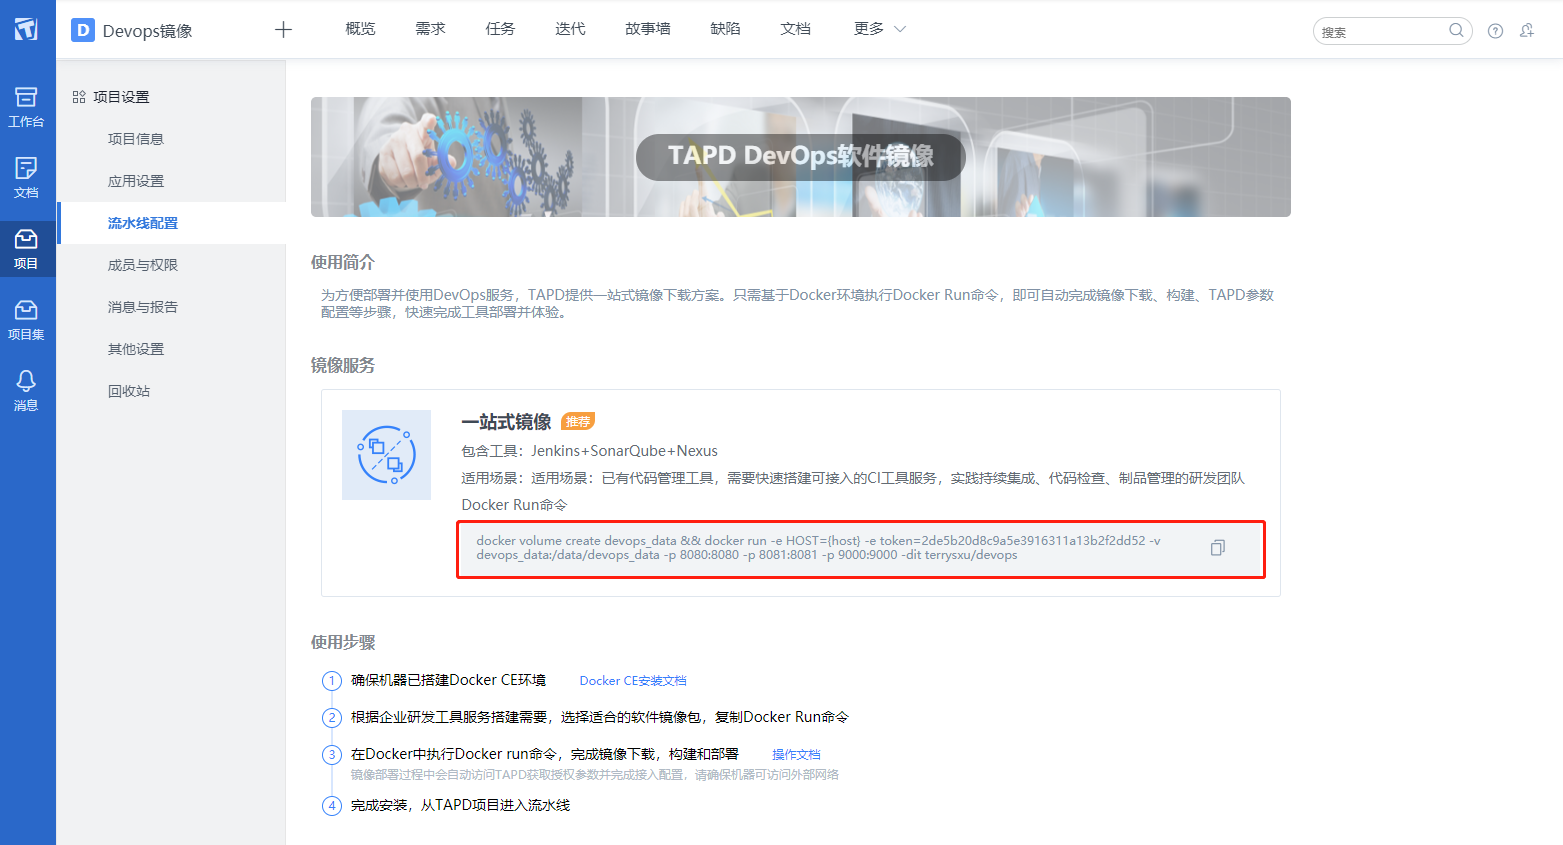
Task: Switch to the 缺陷 tab
Action: (x=725, y=29)
